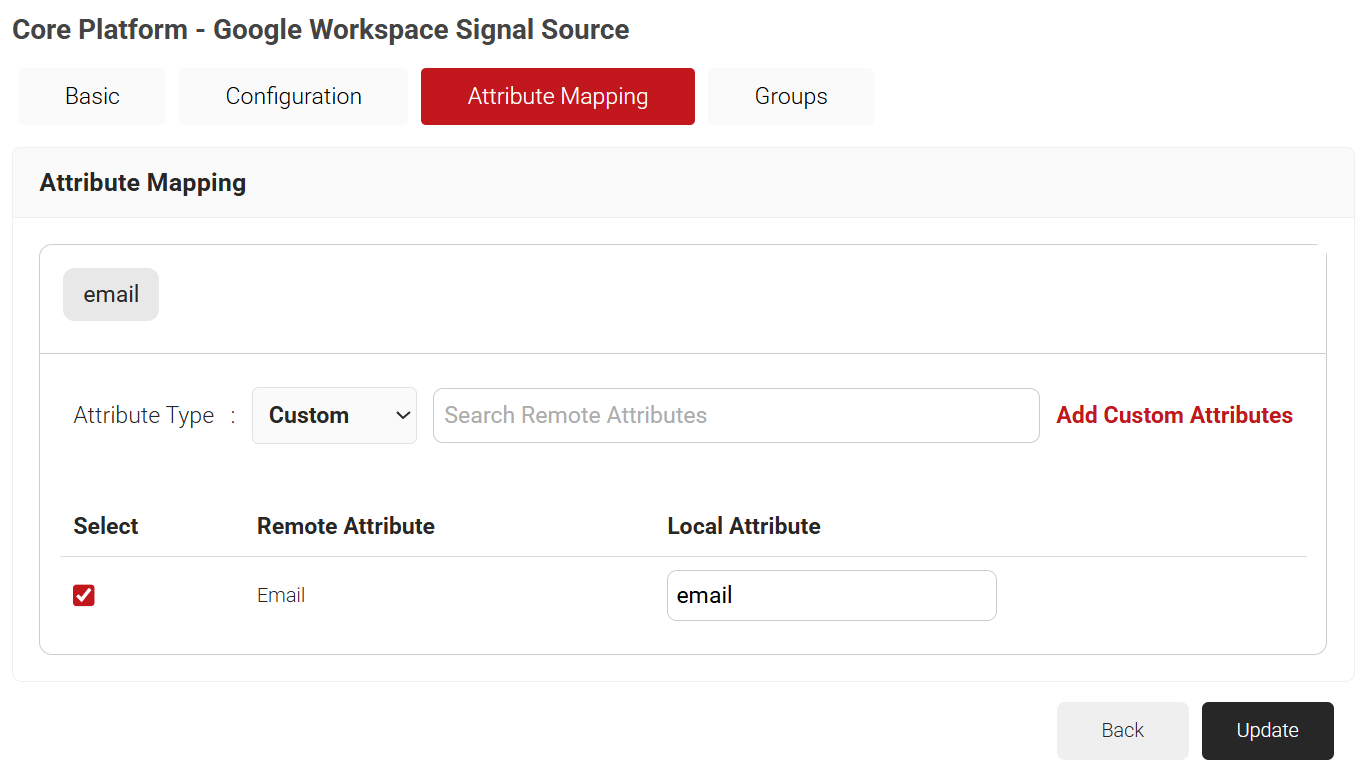The height and width of the screenshot is (772, 1364).
Task: Focus the Search Remote Attributes field
Action: (735, 416)
